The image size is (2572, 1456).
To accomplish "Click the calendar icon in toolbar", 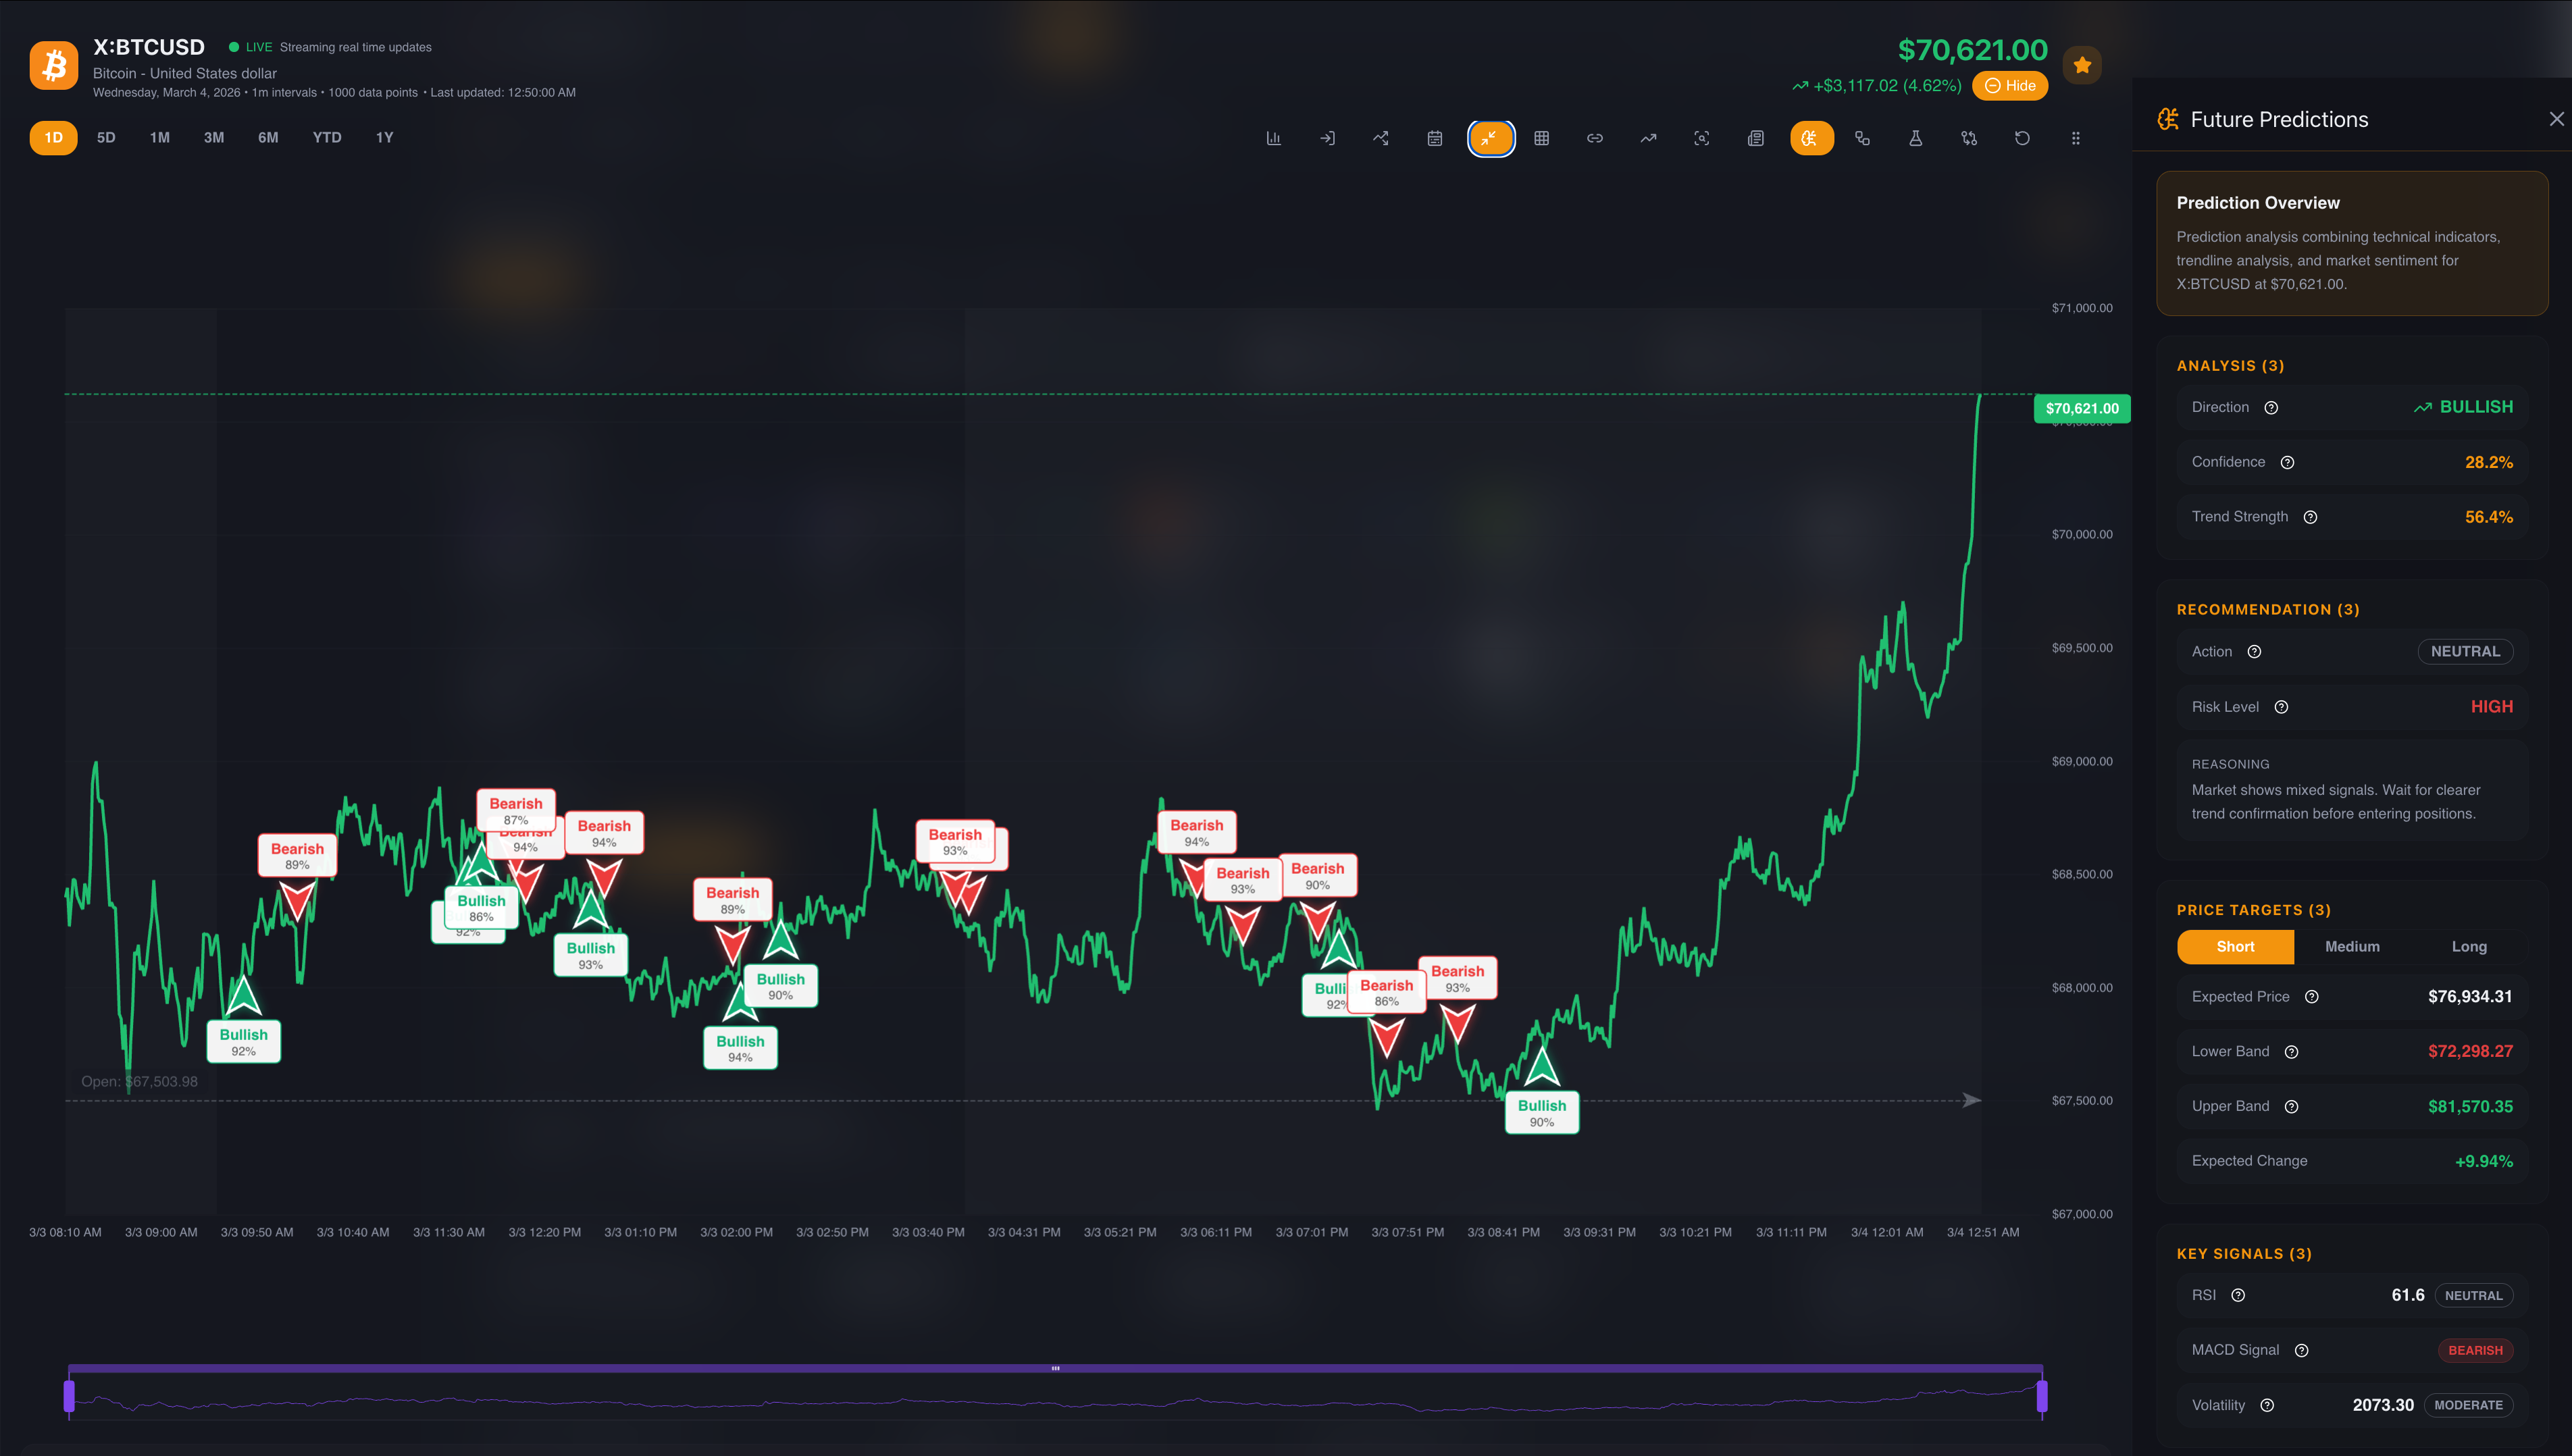I will (1434, 138).
